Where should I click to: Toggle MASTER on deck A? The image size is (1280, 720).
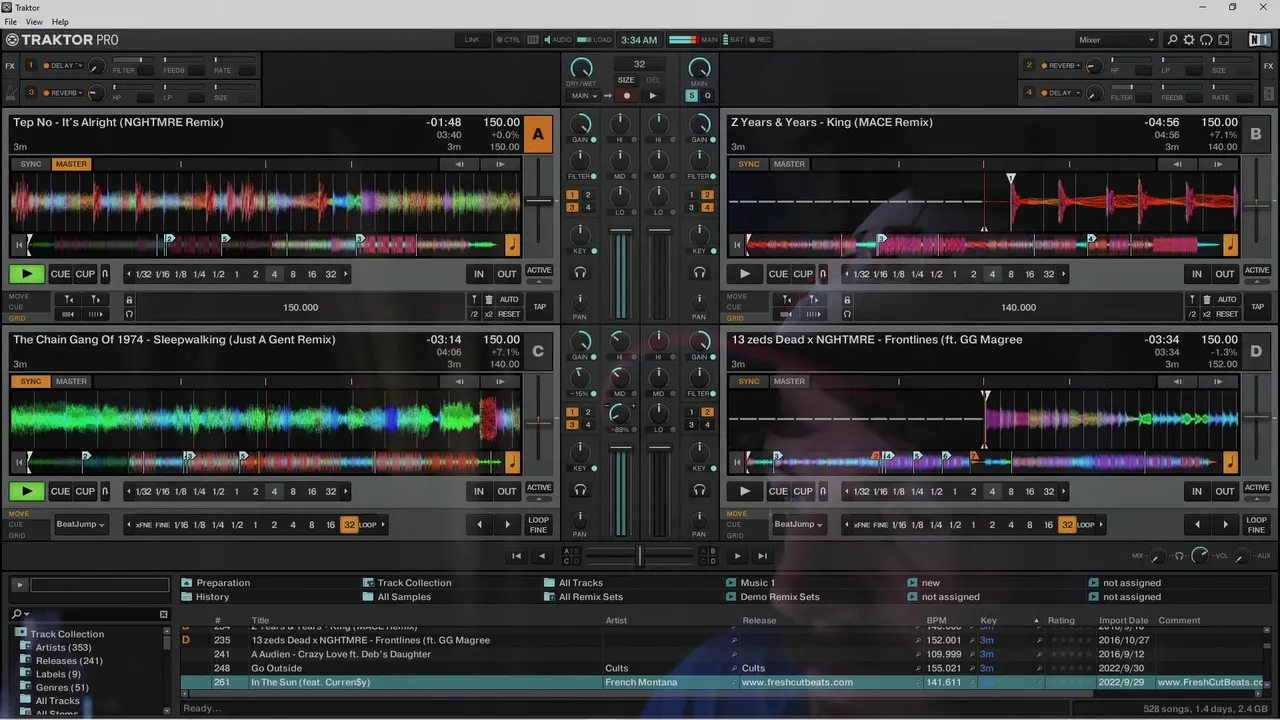point(71,164)
